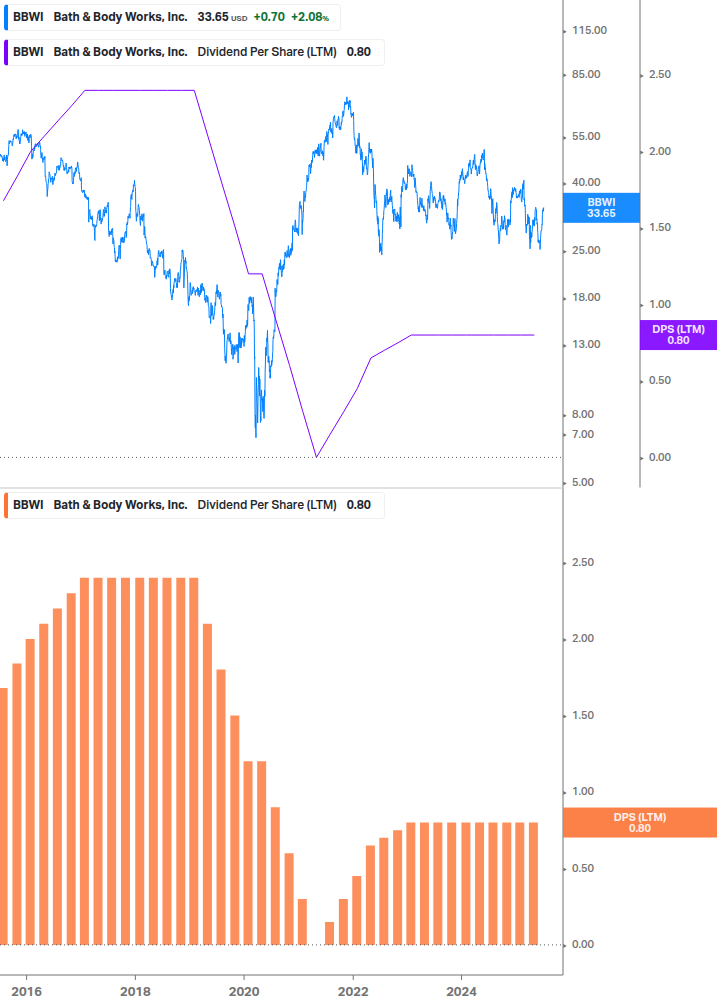Viewport: 717px width, 1005px height.
Task: Click the 18.00 value on the price axis
Action: click(586, 297)
